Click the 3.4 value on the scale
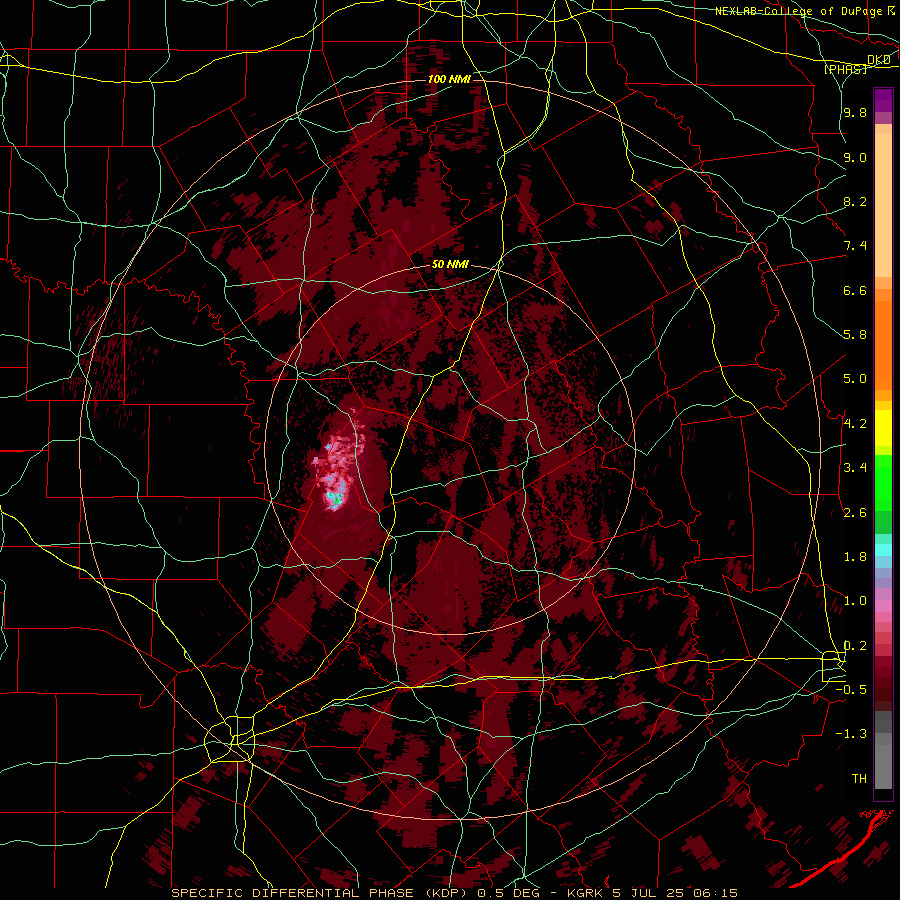 click(855, 468)
